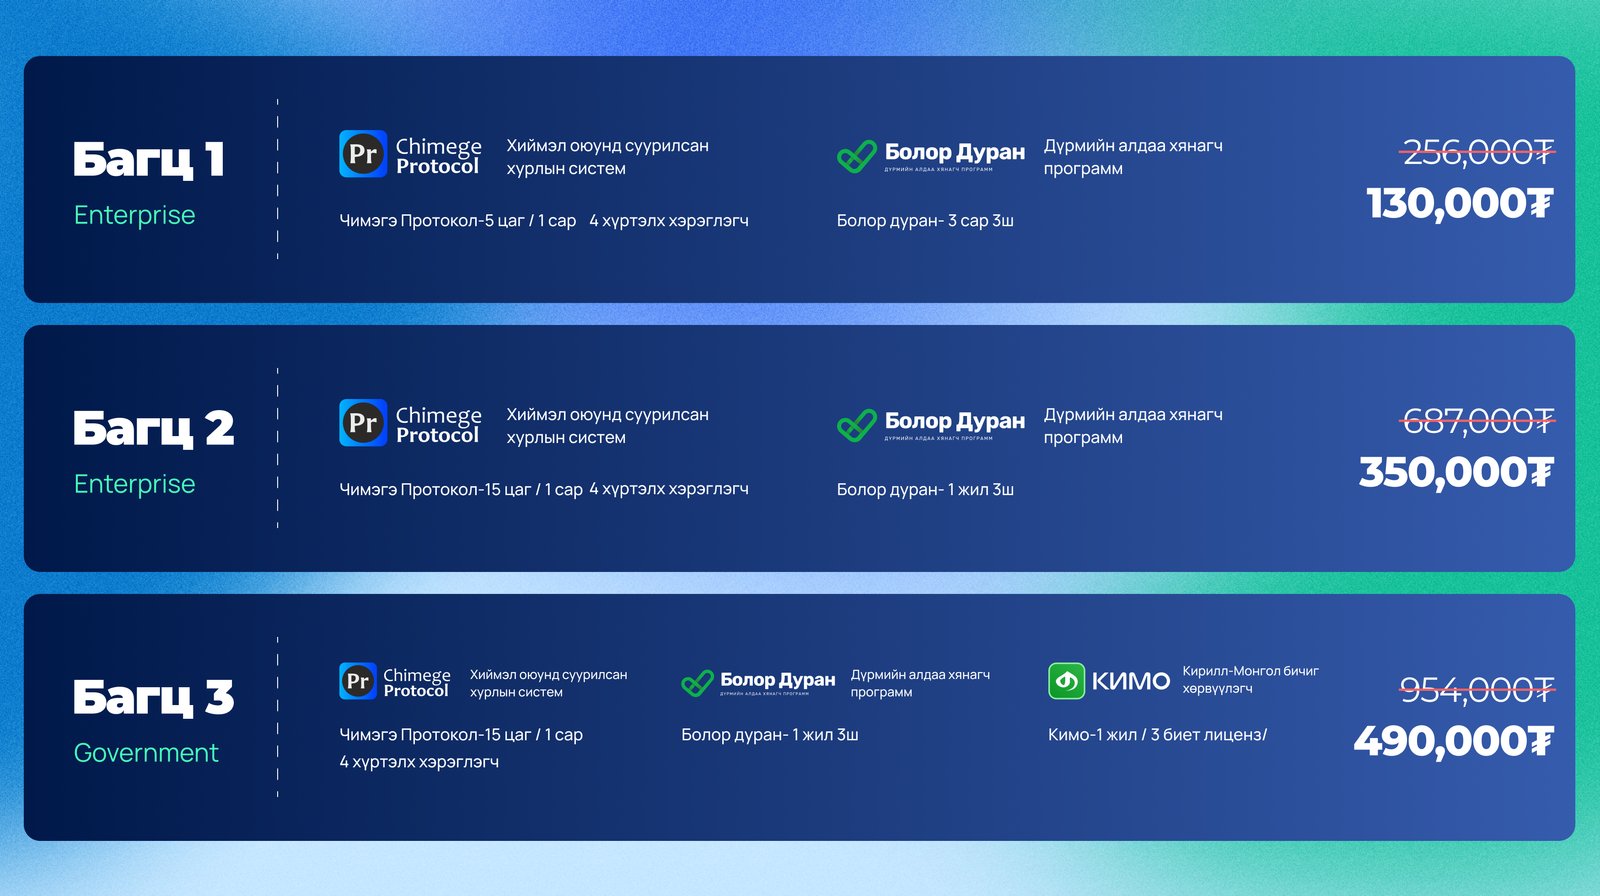Click "Болор дуран- 1 жил 3ш" in Багц 2
The height and width of the screenshot is (896, 1600).
925,490
